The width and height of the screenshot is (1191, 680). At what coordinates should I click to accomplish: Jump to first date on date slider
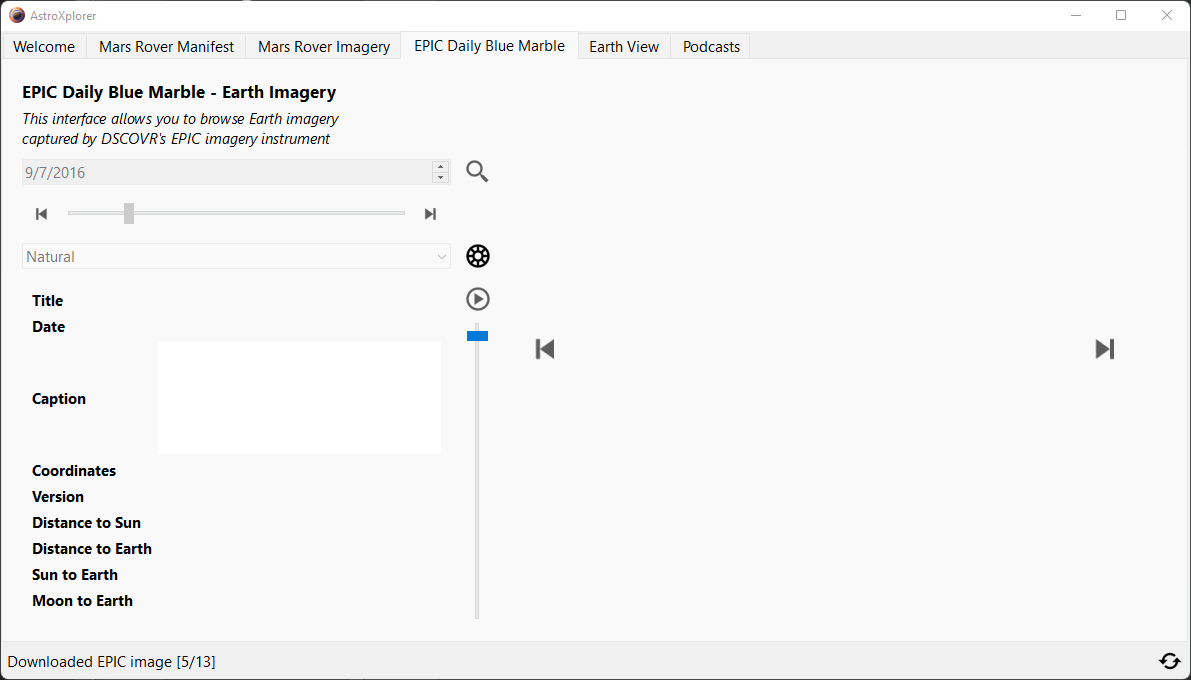41,214
